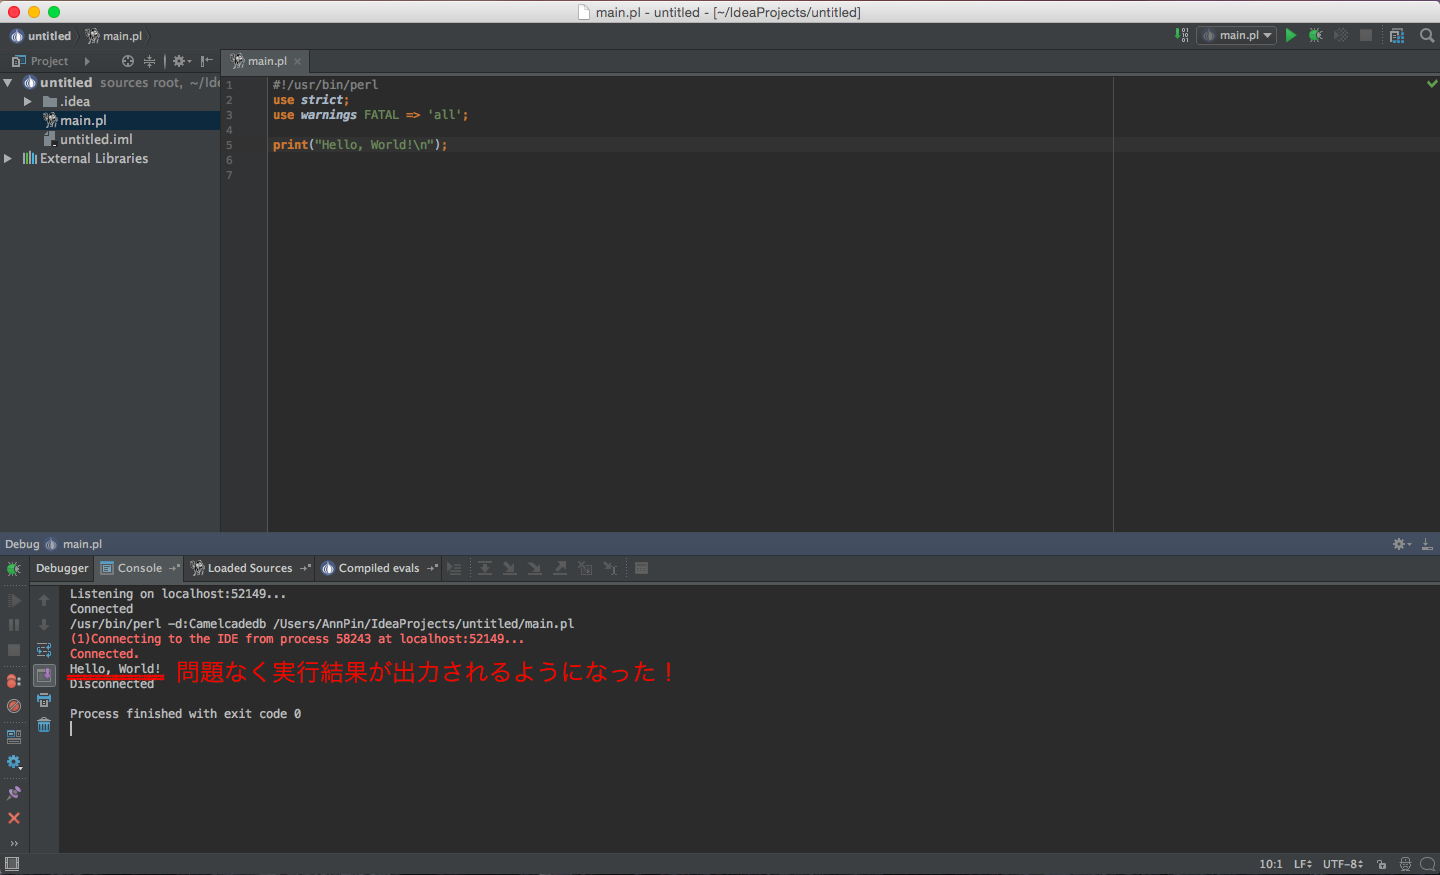
Task: Switch to the Debugger tab
Action: [x=62, y=568]
